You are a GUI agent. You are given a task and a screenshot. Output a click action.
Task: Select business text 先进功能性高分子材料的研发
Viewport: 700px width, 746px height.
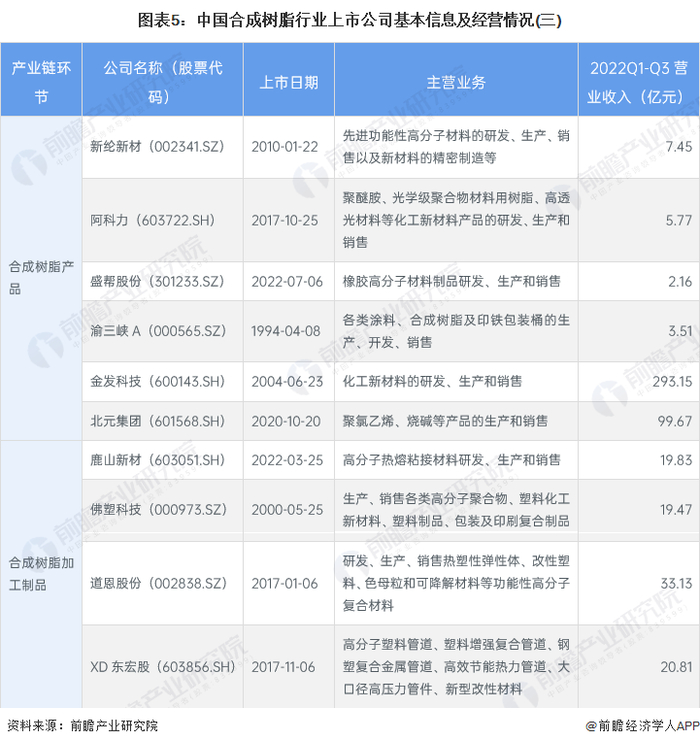426,136
